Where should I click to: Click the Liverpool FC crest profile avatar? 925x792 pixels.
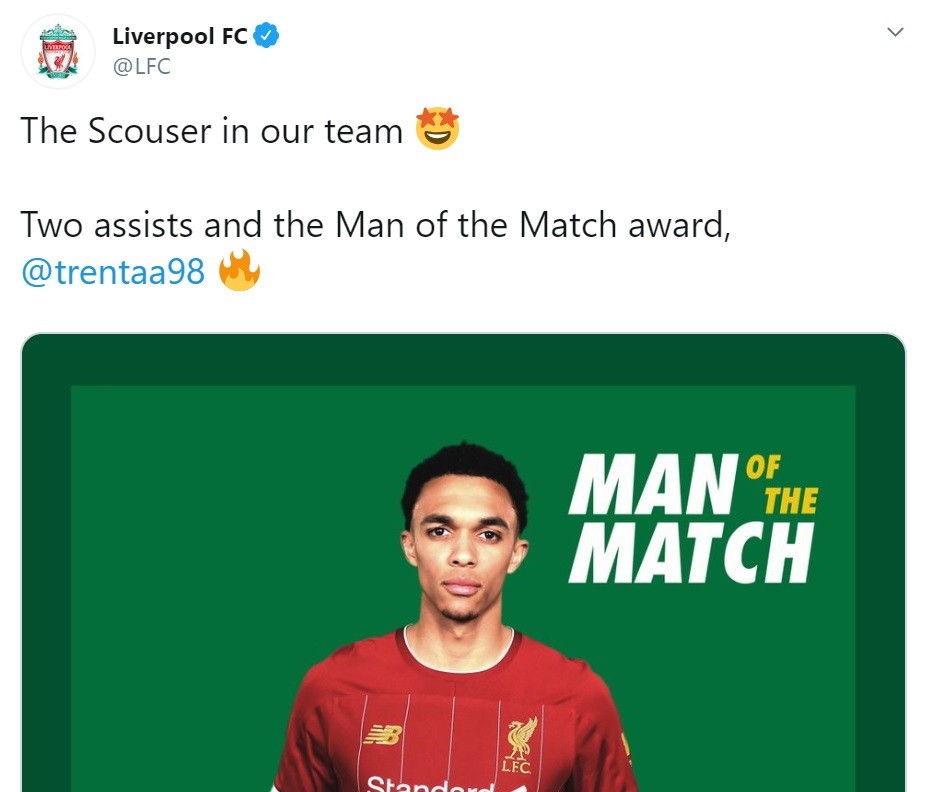point(58,51)
